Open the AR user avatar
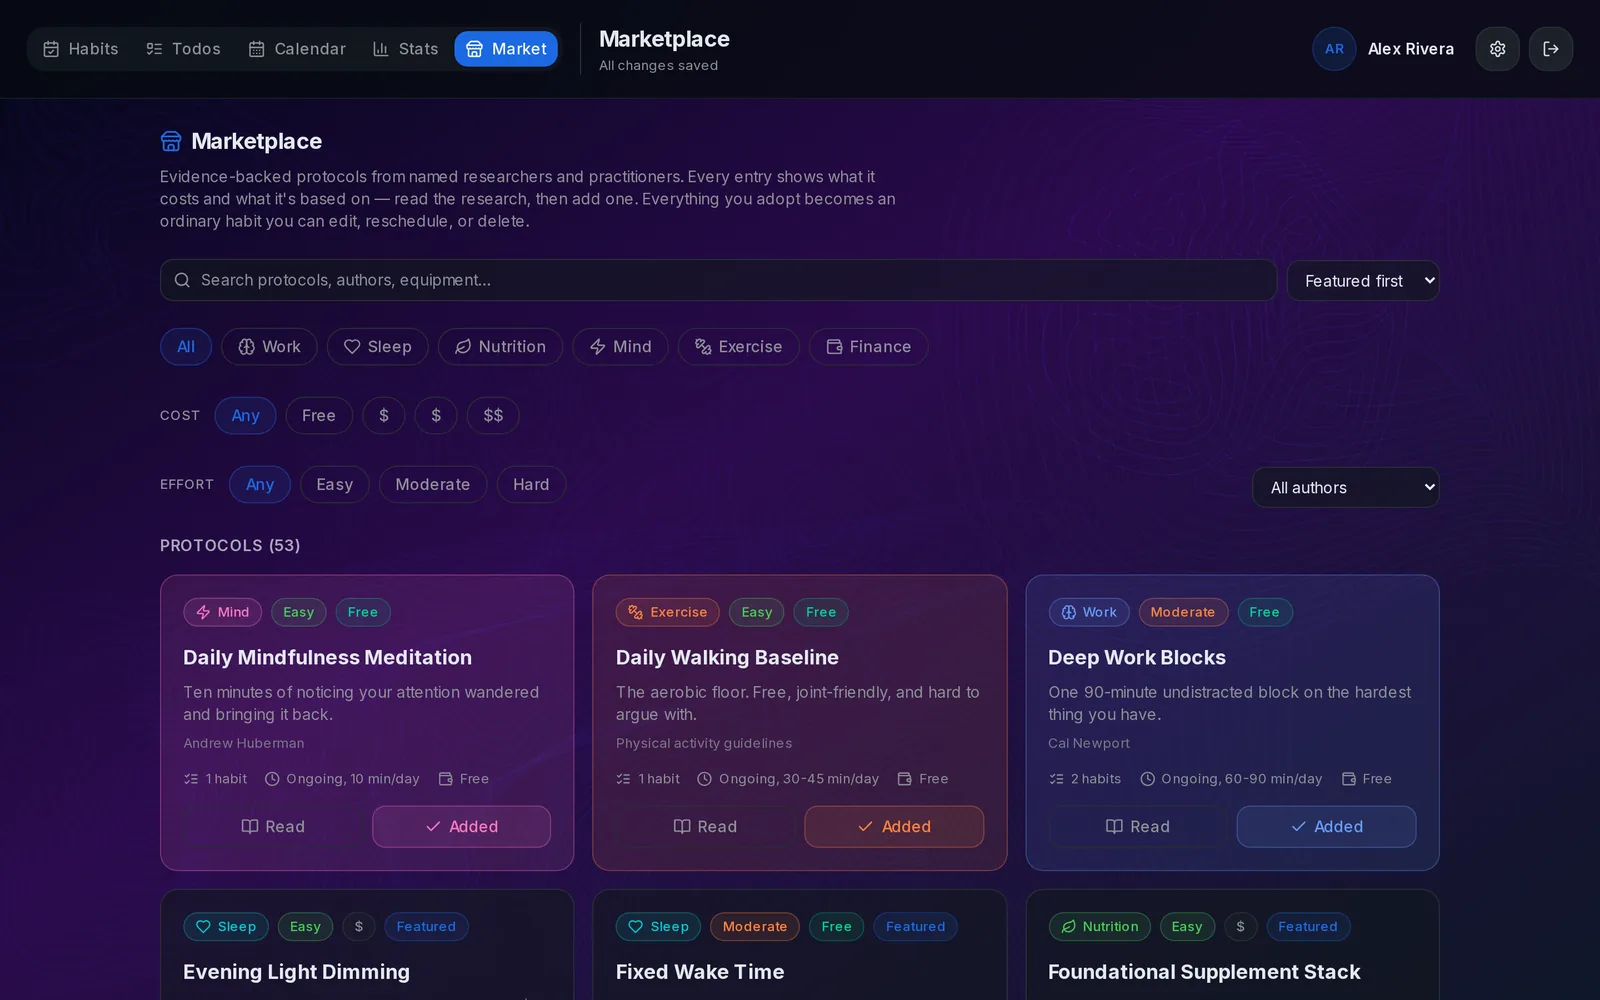1600x1000 pixels. pyautogui.click(x=1334, y=49)
